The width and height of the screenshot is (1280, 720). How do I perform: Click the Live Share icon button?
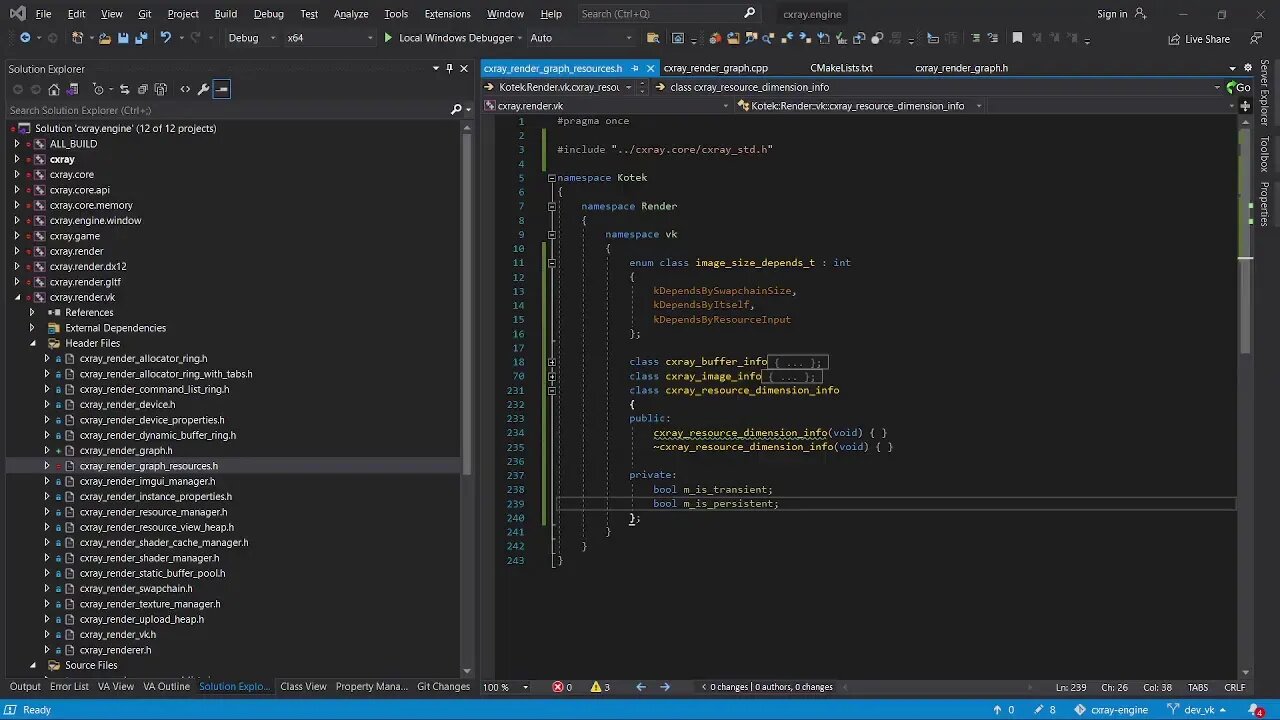tap(1199, 39)
